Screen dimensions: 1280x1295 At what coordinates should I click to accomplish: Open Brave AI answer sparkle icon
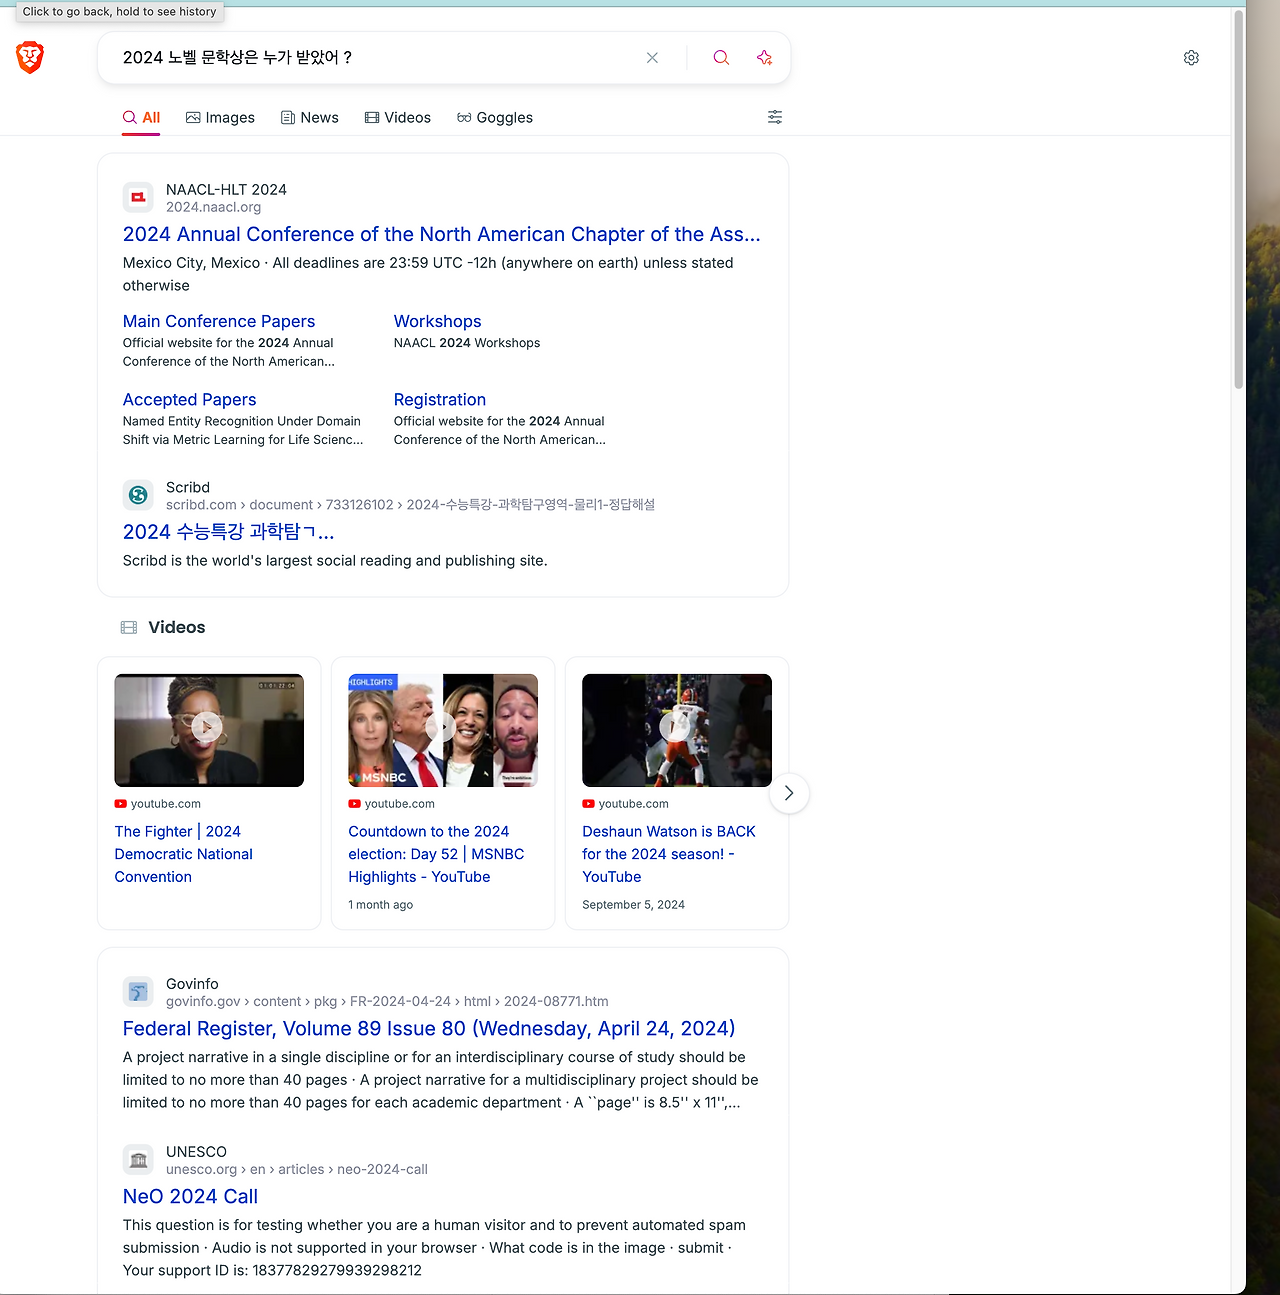[x=765, y=58]
